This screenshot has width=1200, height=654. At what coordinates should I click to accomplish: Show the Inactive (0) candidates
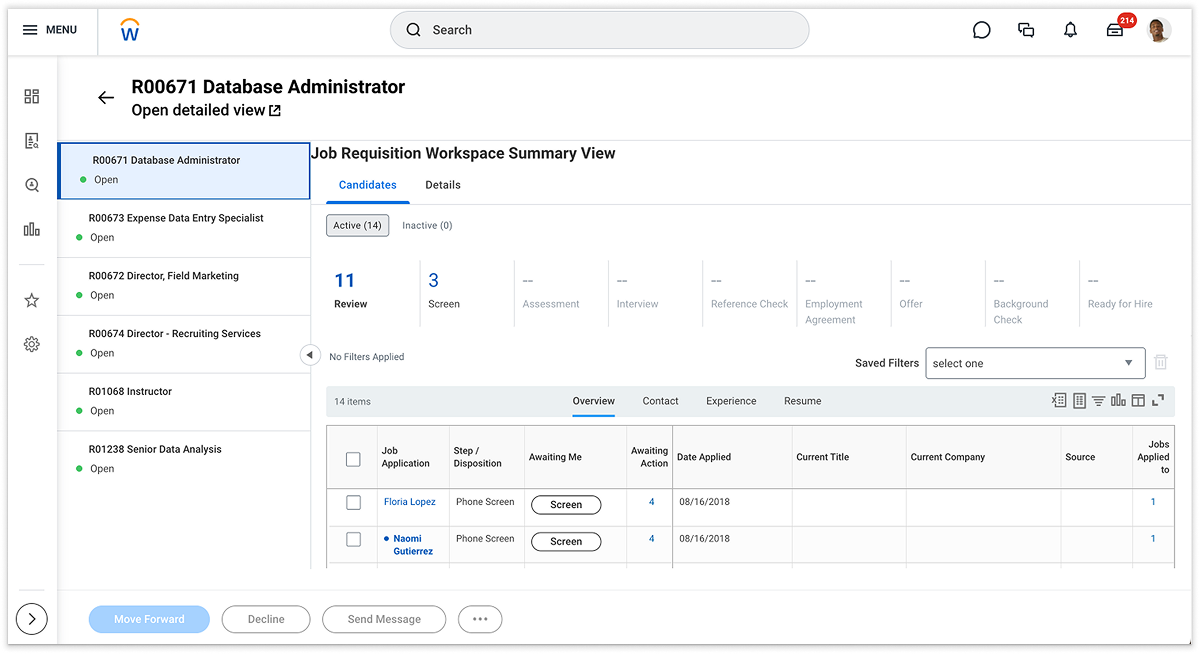point(427,226)
